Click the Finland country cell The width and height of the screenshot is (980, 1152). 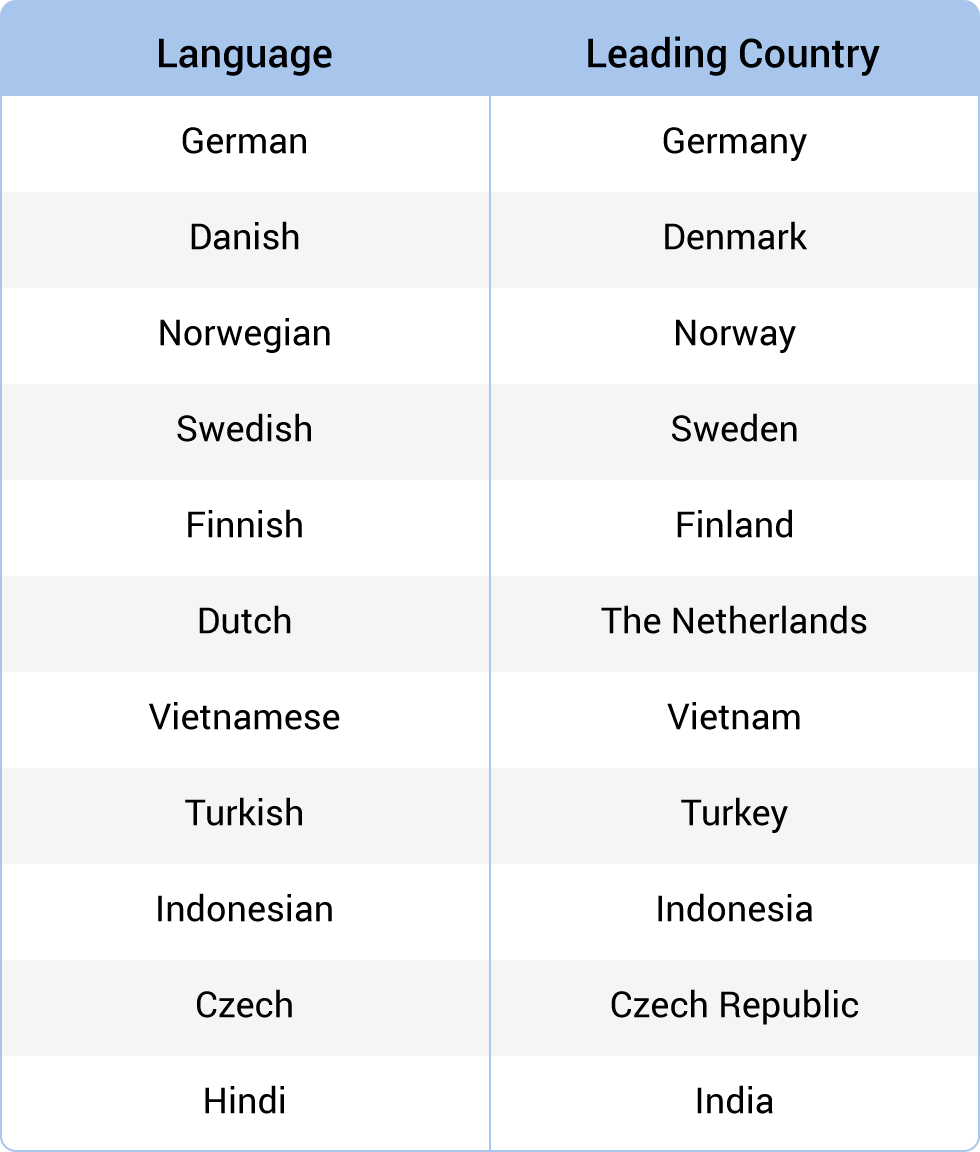point(734,525)
